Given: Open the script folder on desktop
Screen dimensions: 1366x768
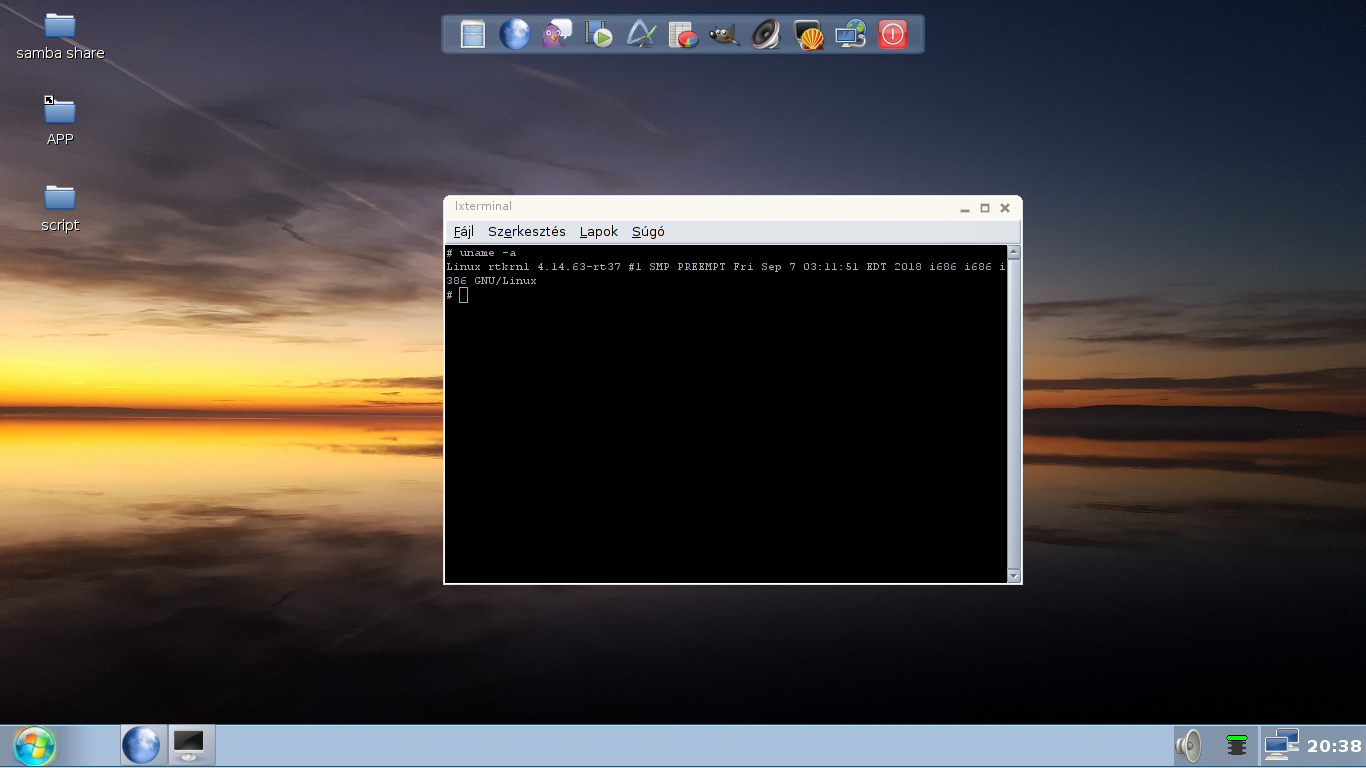Looking at the screenshot, I should tap(60, 208).
